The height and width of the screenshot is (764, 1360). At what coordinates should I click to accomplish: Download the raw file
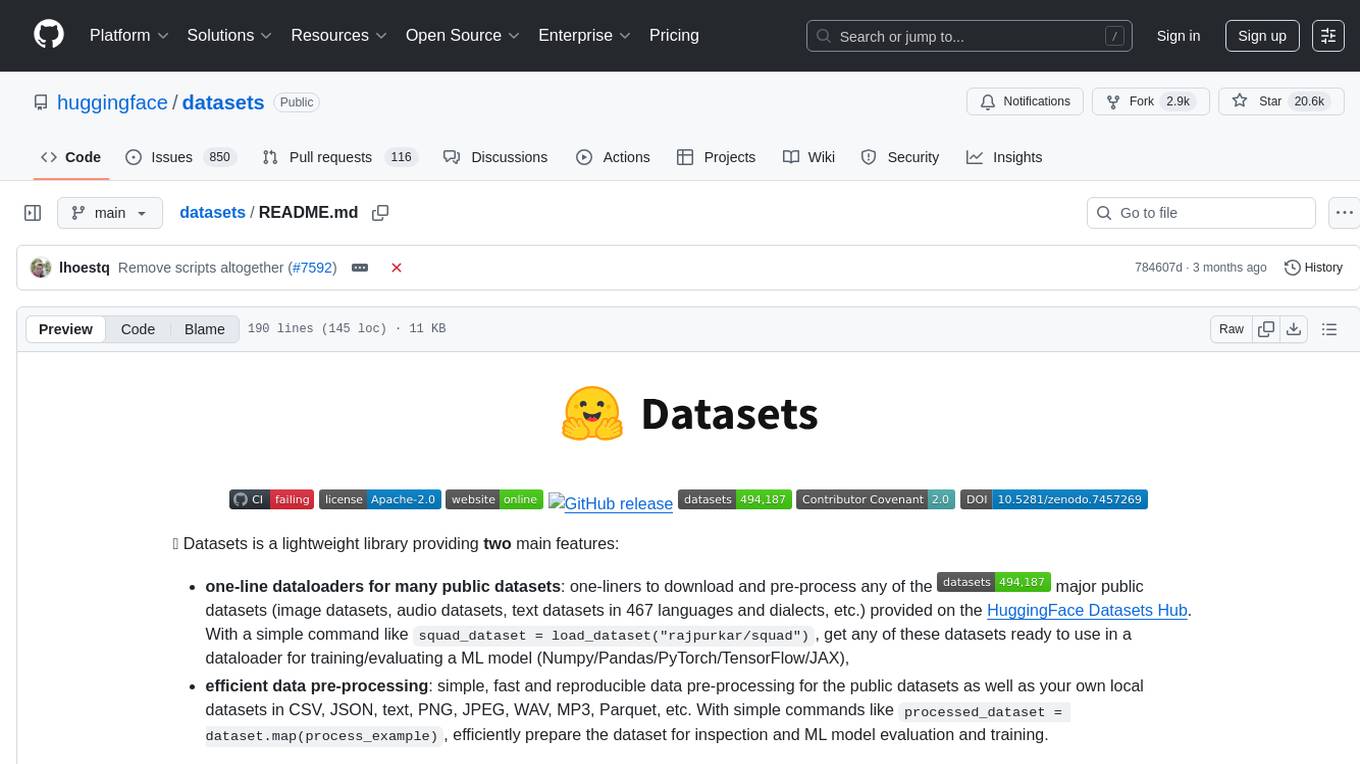pos(1293,329)
